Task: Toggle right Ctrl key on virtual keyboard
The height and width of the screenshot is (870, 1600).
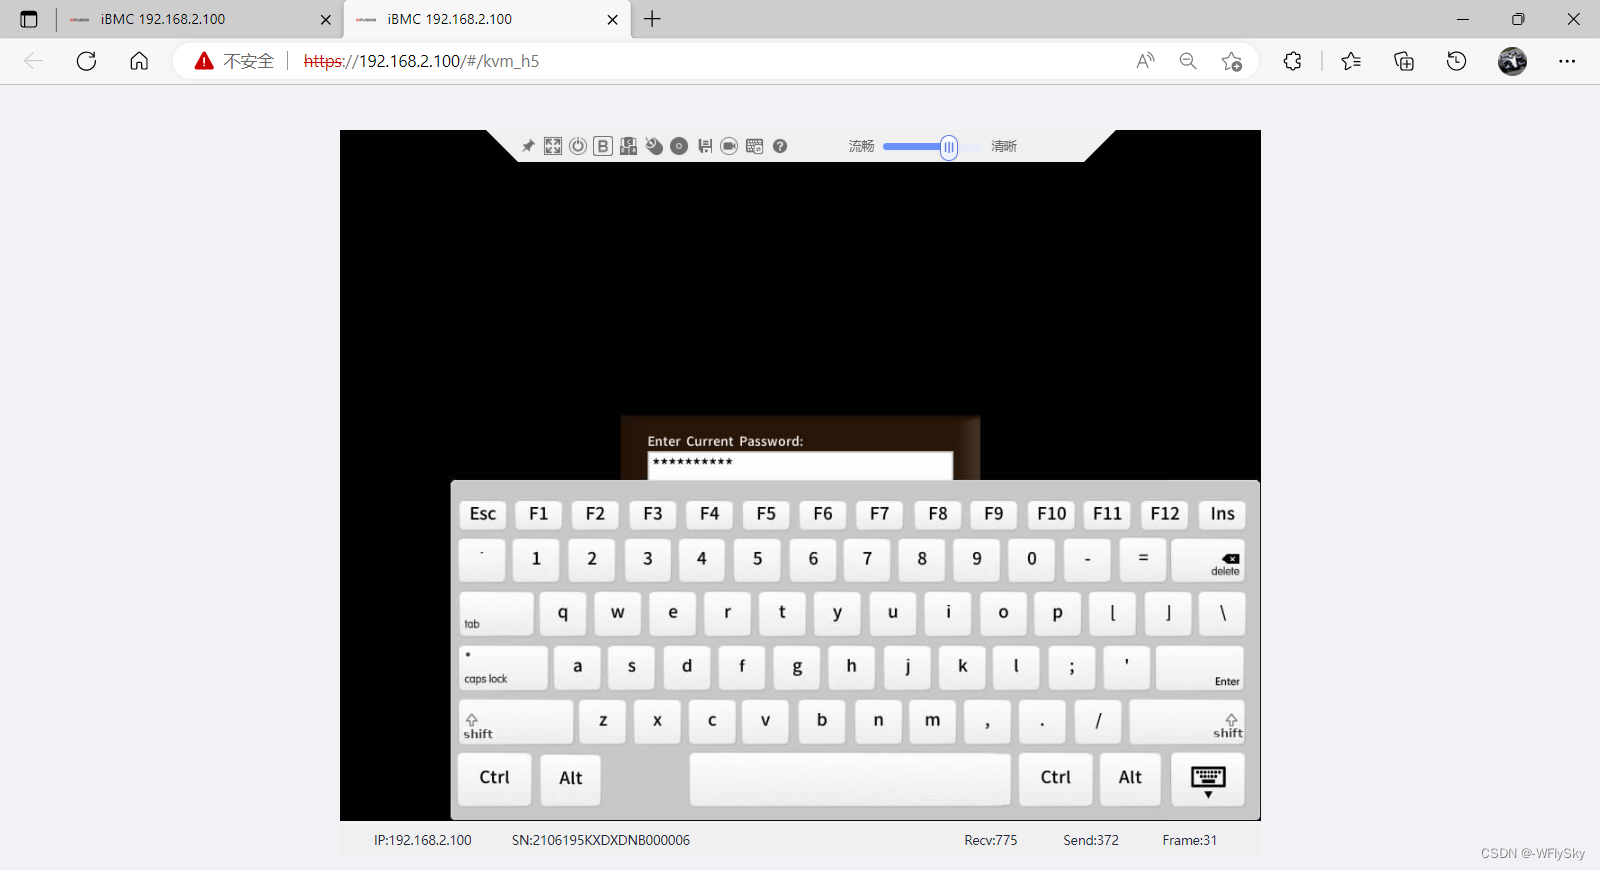Action: point(1056,779)
